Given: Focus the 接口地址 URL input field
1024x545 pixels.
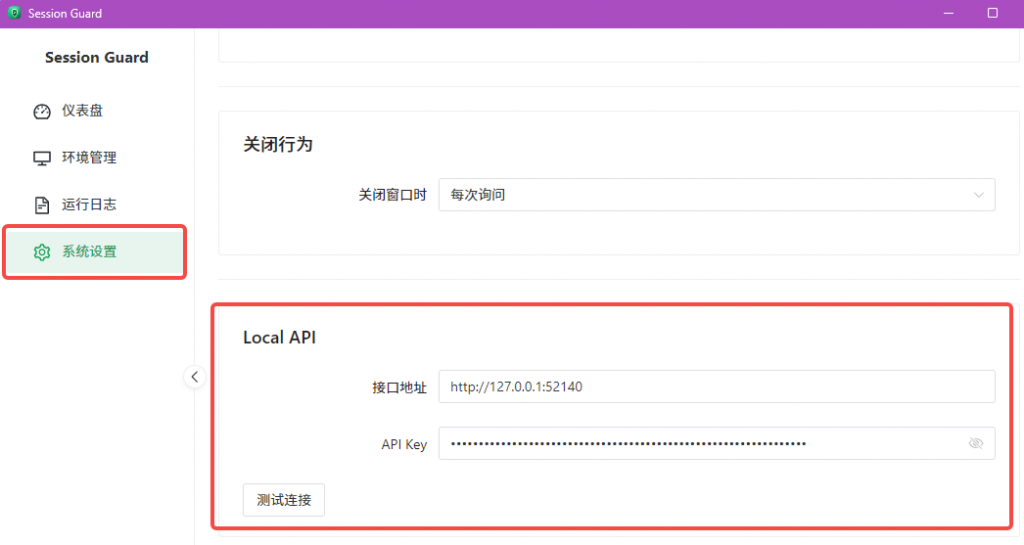Looking at the screenshot, I should coord(716,386).
